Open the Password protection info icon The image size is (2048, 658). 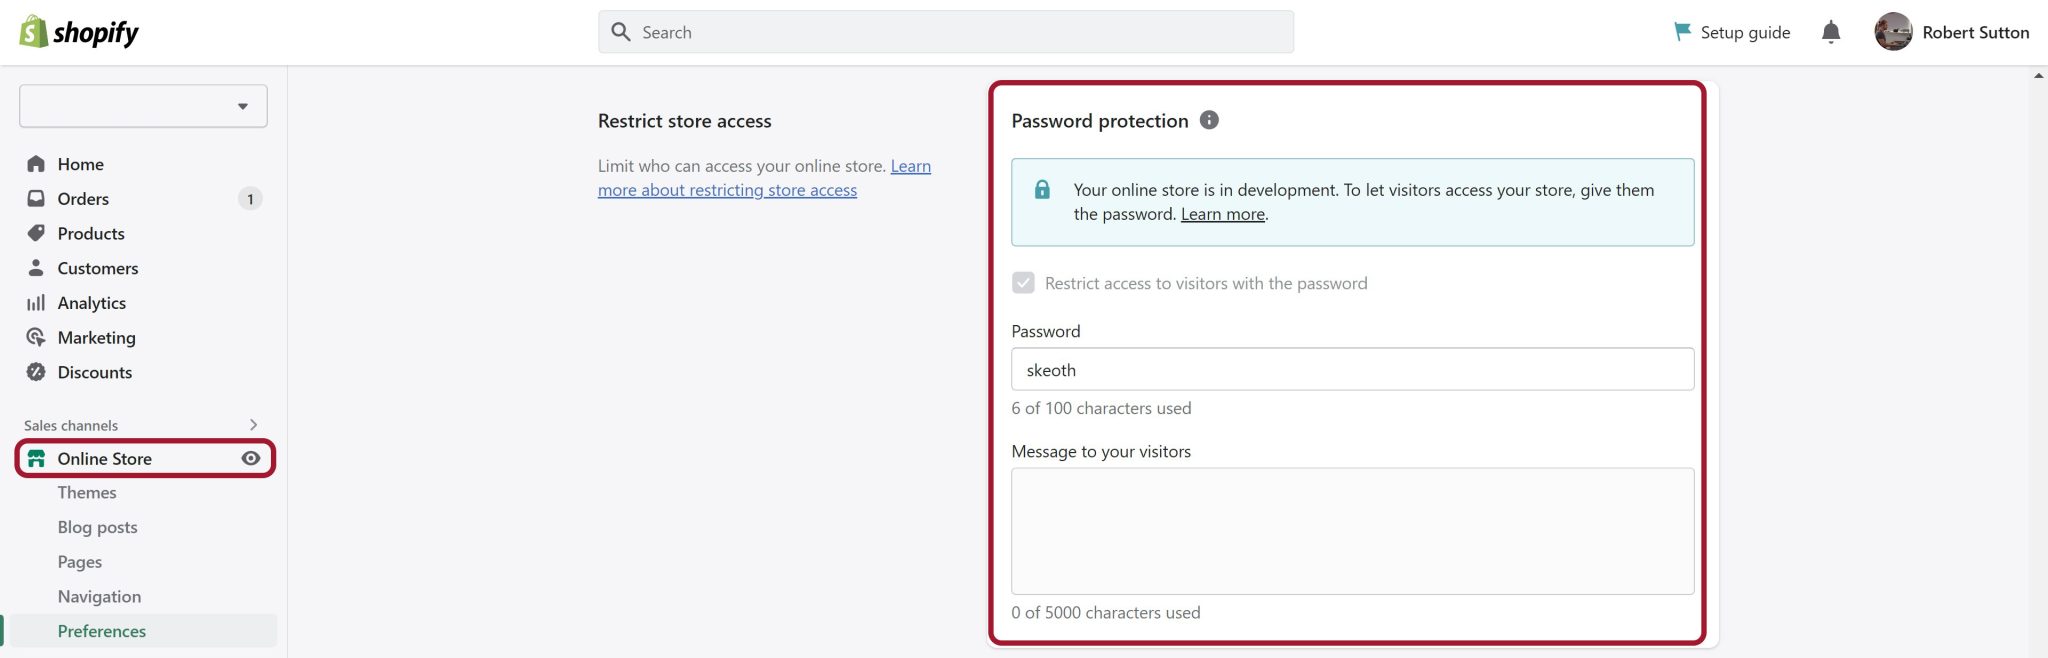(x=1209, y=120)
